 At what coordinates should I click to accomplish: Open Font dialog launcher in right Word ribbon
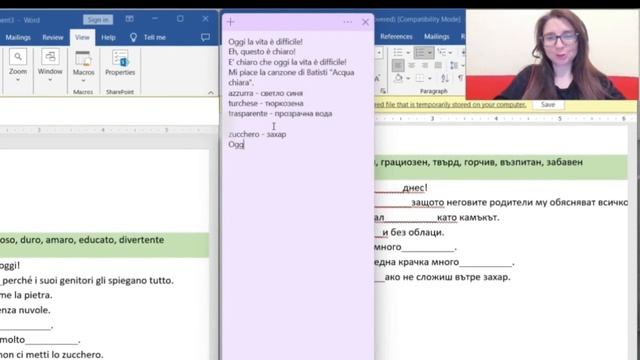383,91
